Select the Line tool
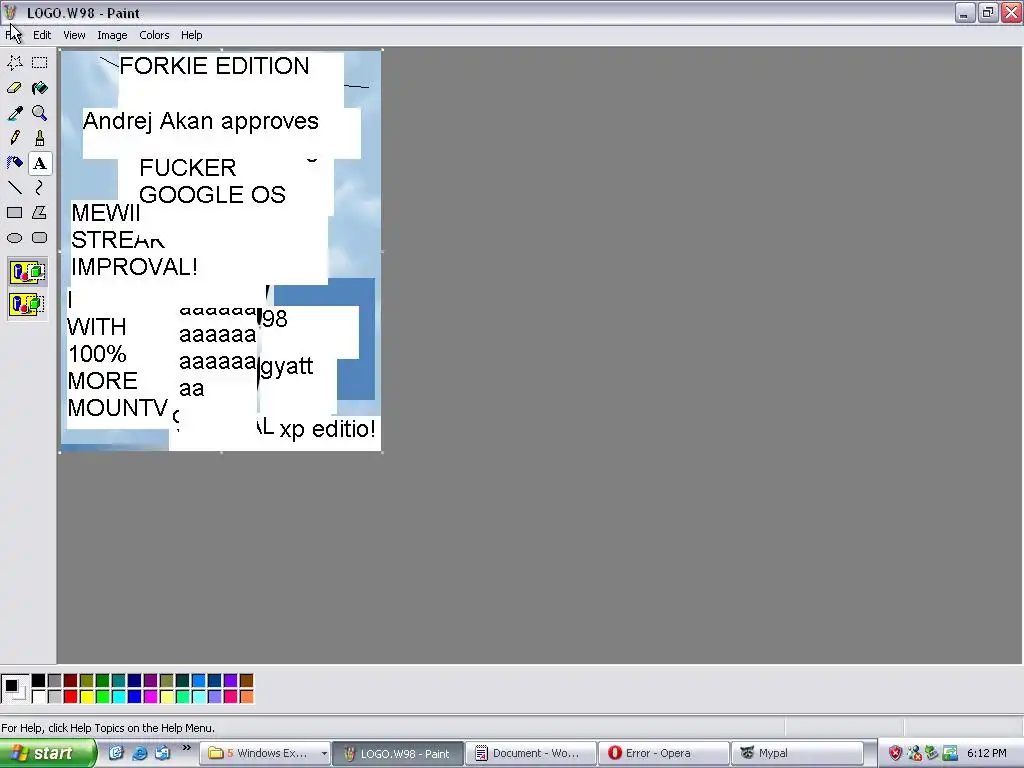Viewport: 1024px width, 768px height. (x=14, y=188)
